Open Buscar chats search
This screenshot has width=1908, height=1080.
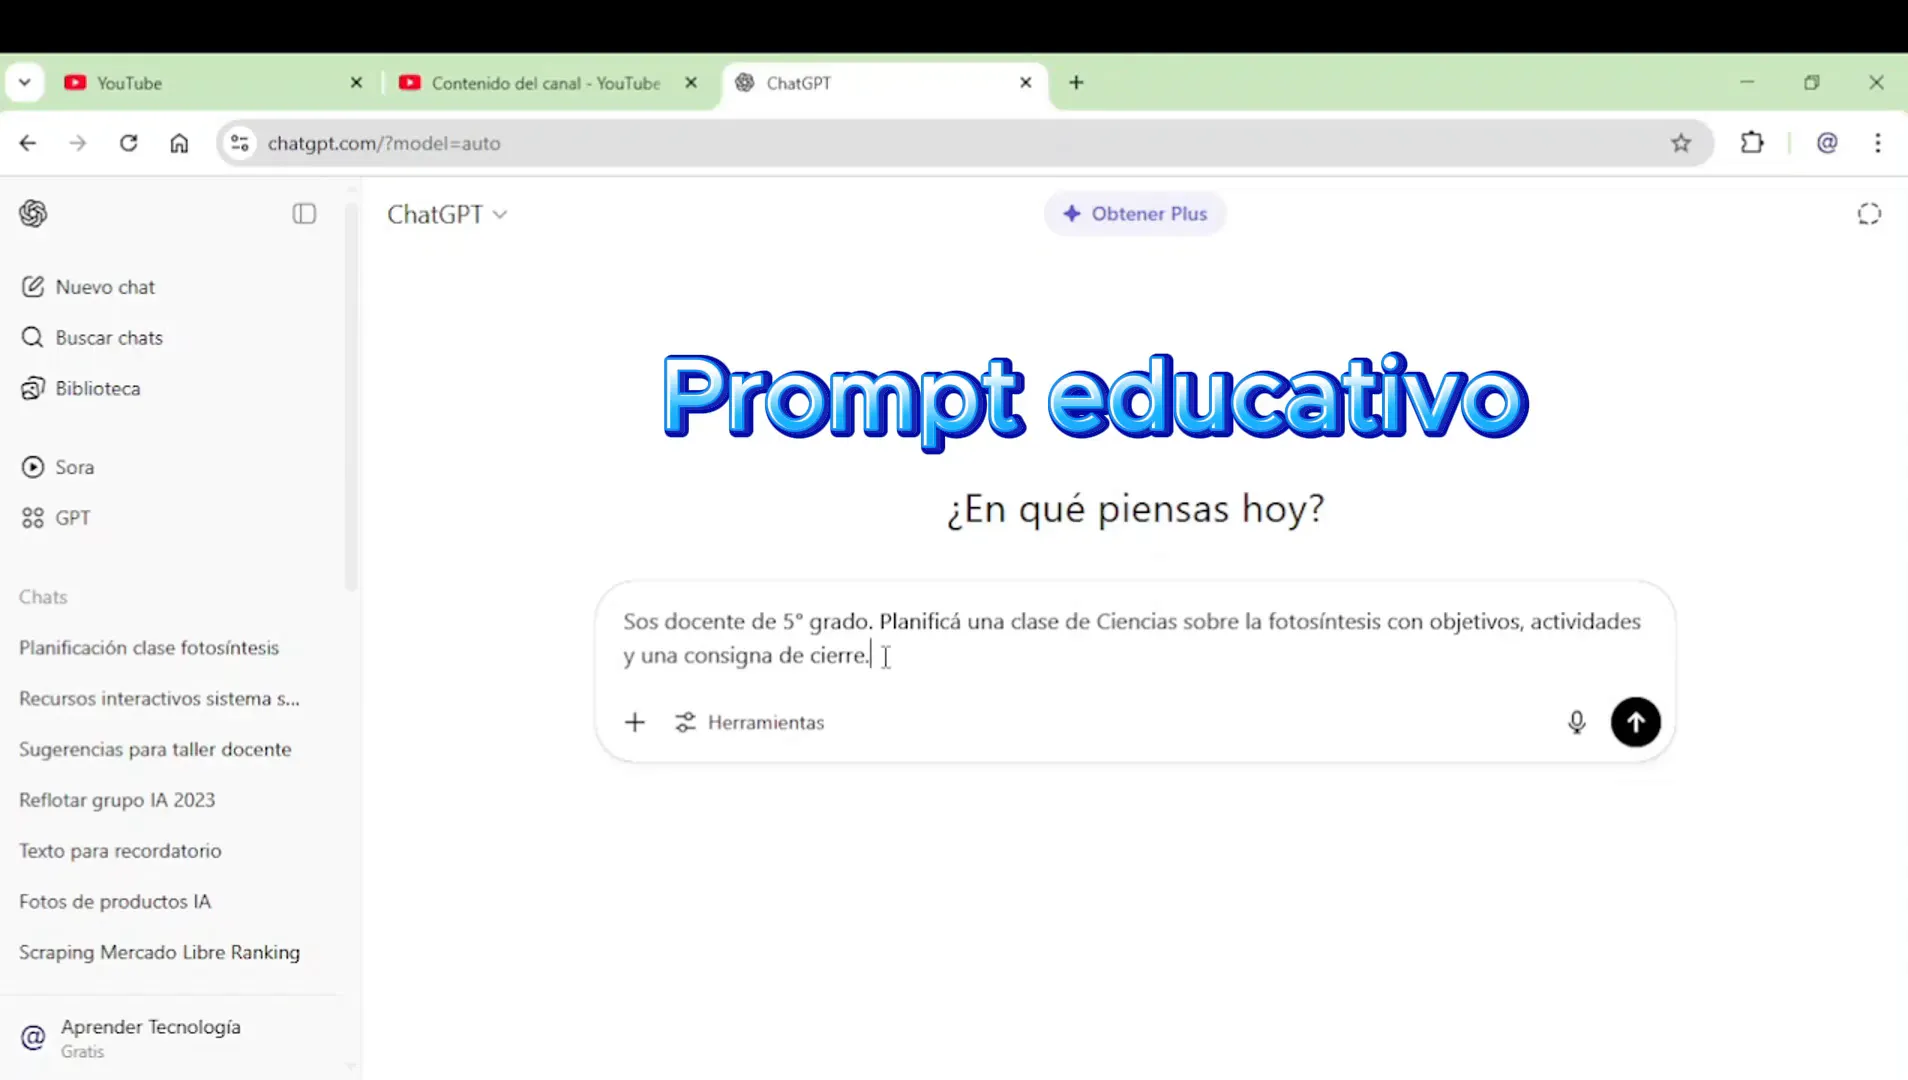coord(109,337)
